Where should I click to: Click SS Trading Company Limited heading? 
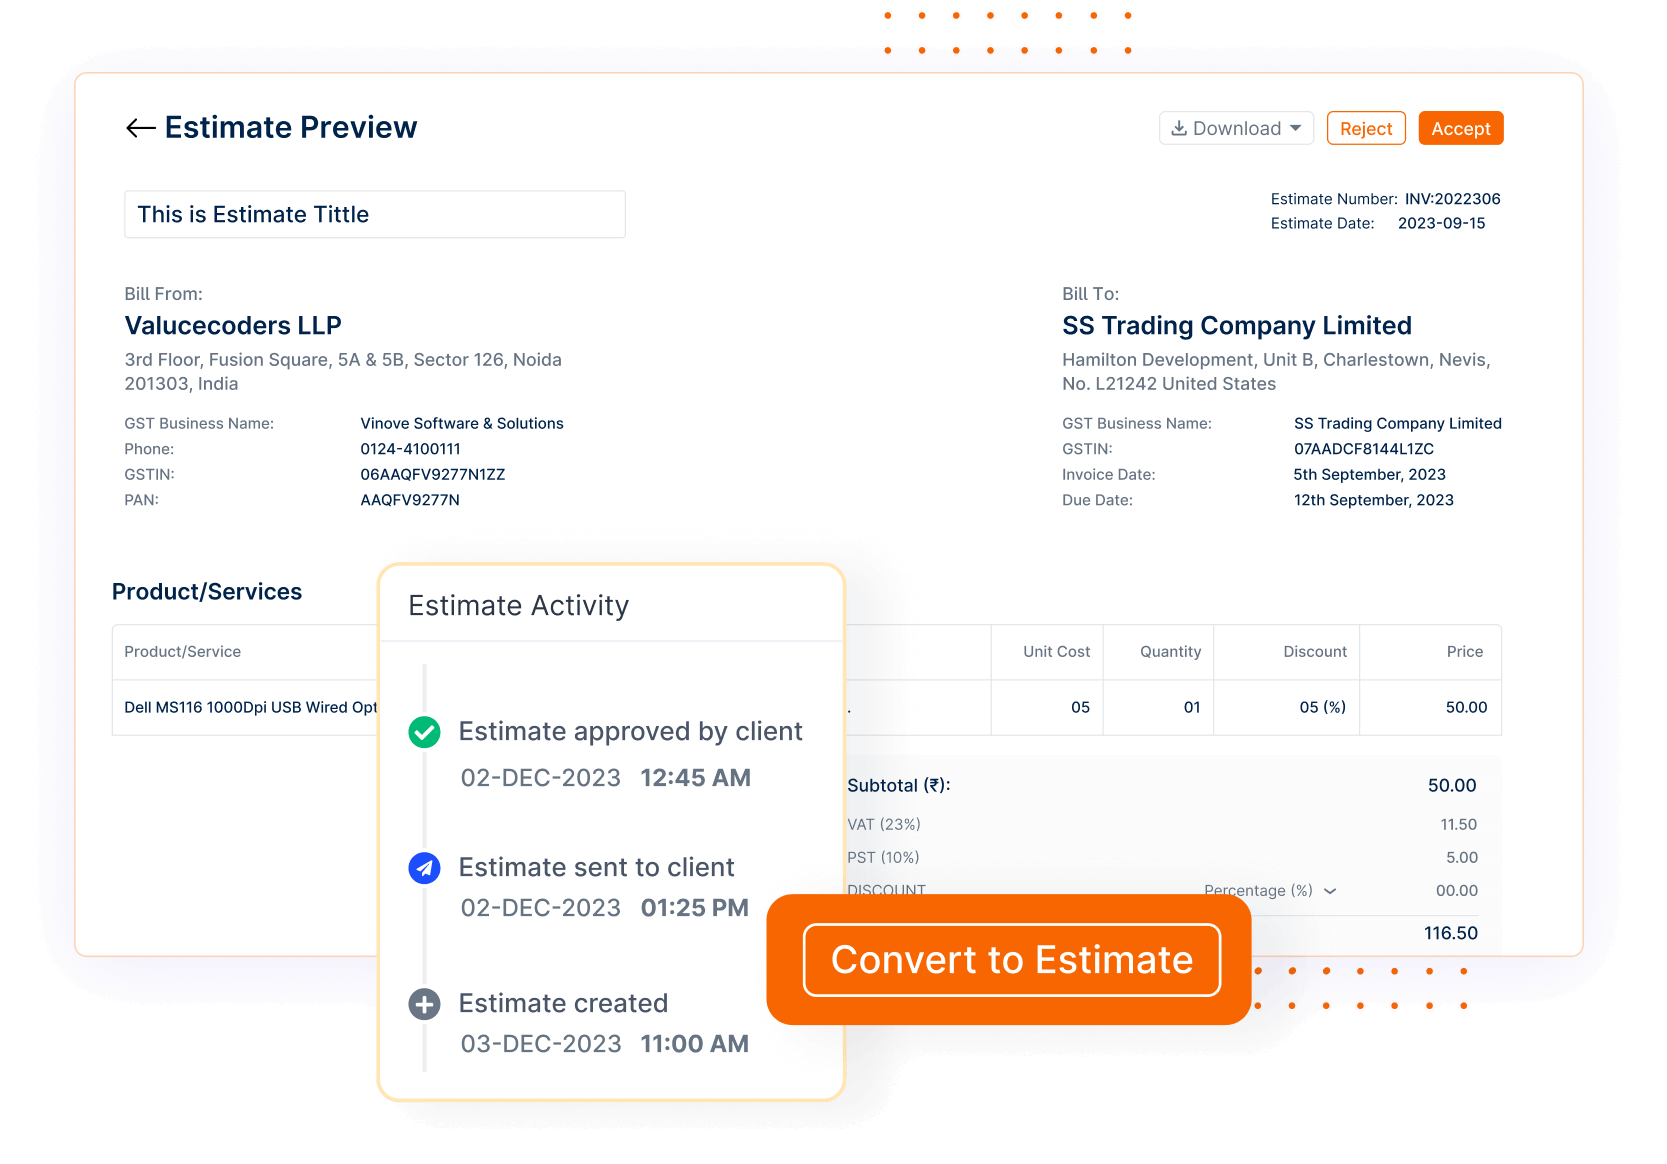tap(1237, 326)
